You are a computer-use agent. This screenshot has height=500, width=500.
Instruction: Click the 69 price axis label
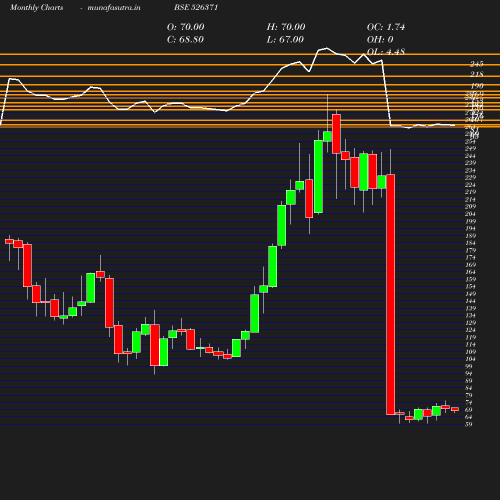pyautogui.click(x=469, y=410)
